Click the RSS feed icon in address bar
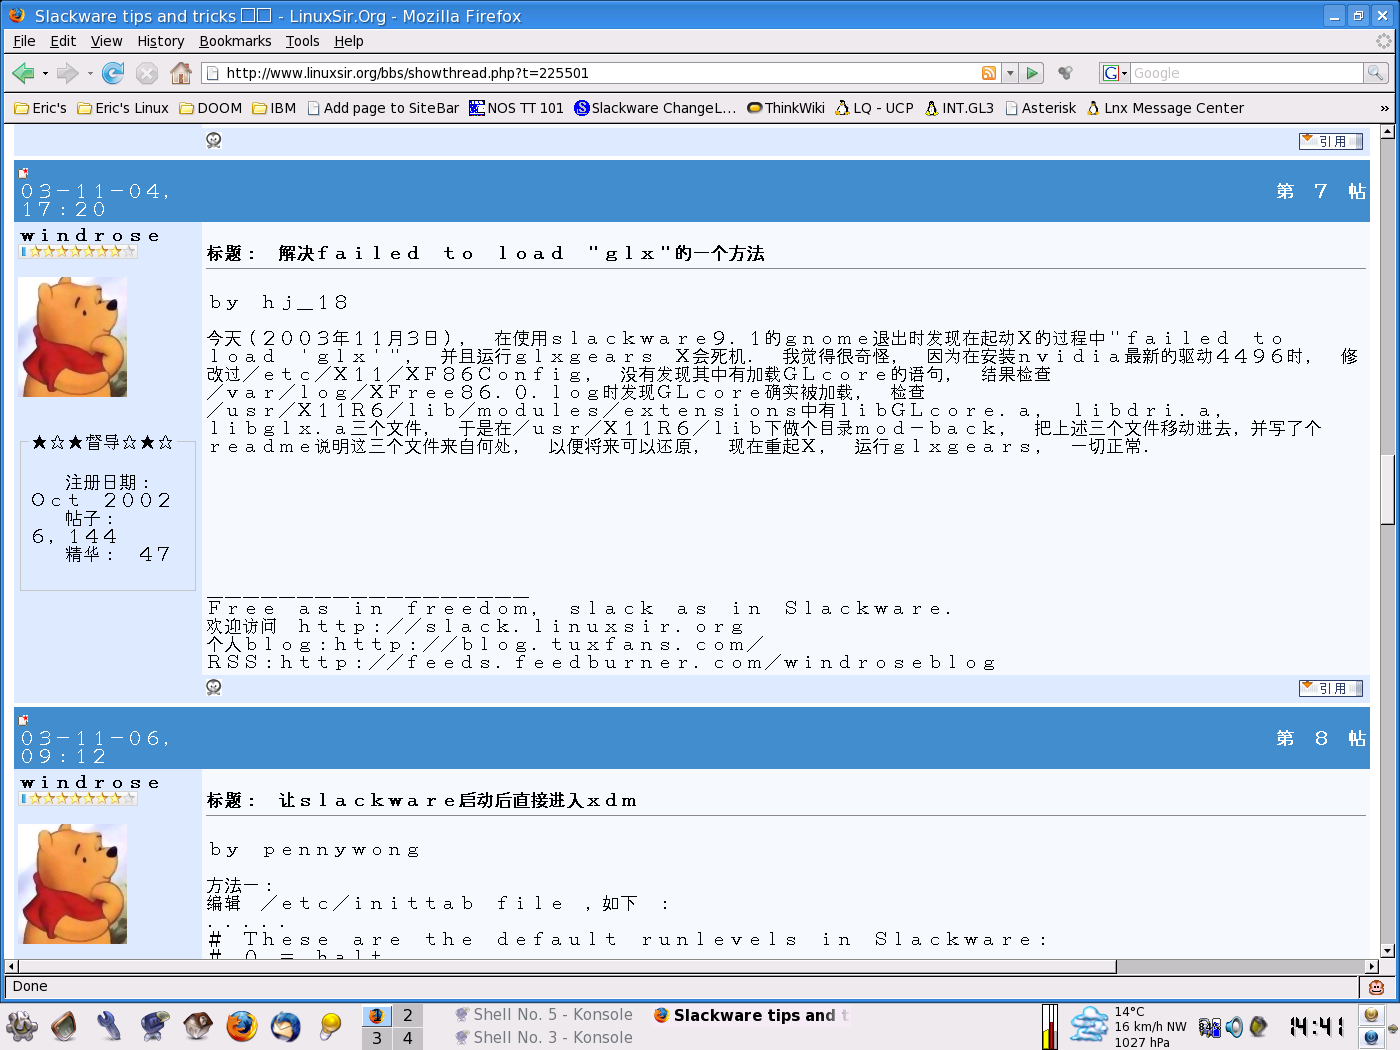This screenshot has width=1400, height=1050. 989,73
